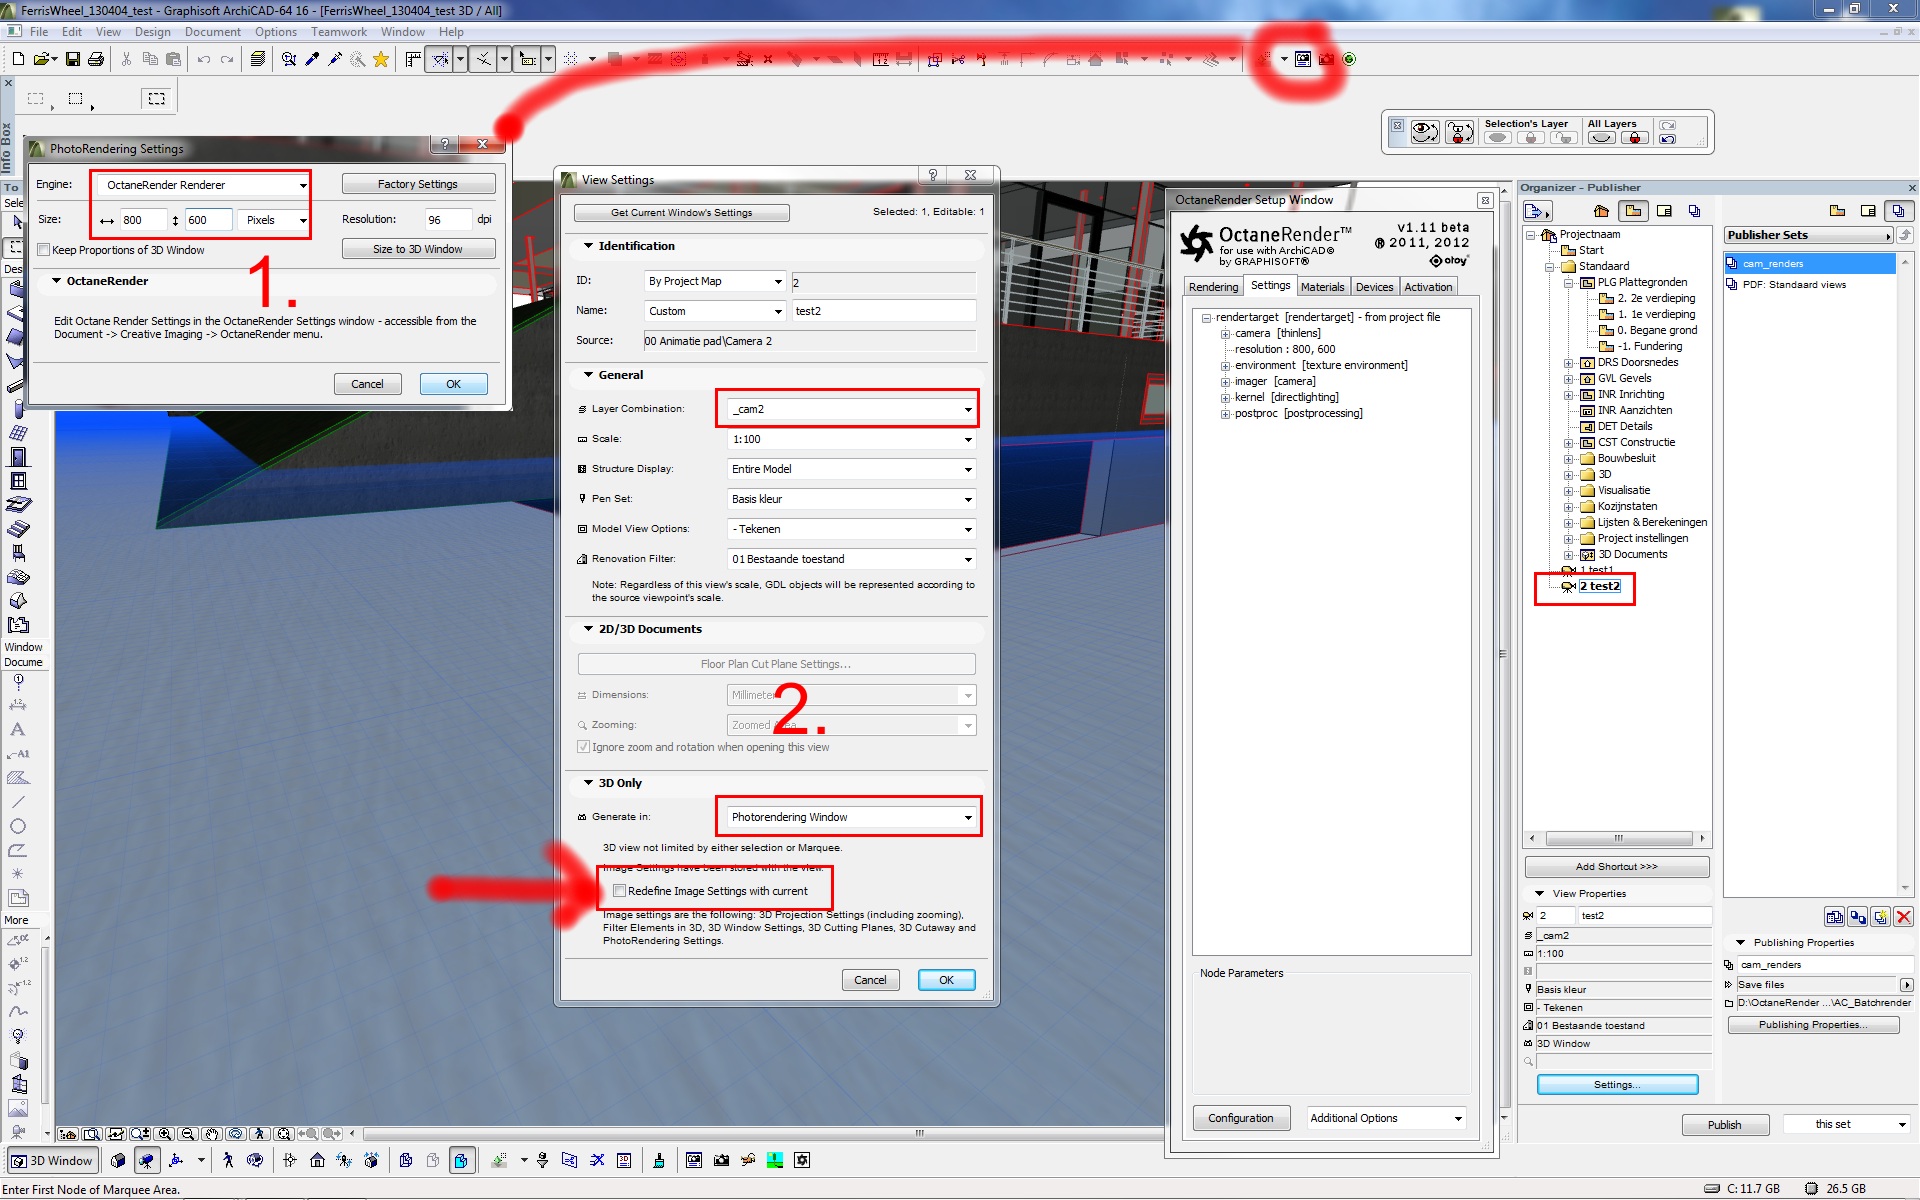The width and height of the screenshot is (1920, 1200).
Task: Click the camera PhotoRender icon in bottom toolbar
Action: (721, 1160)
